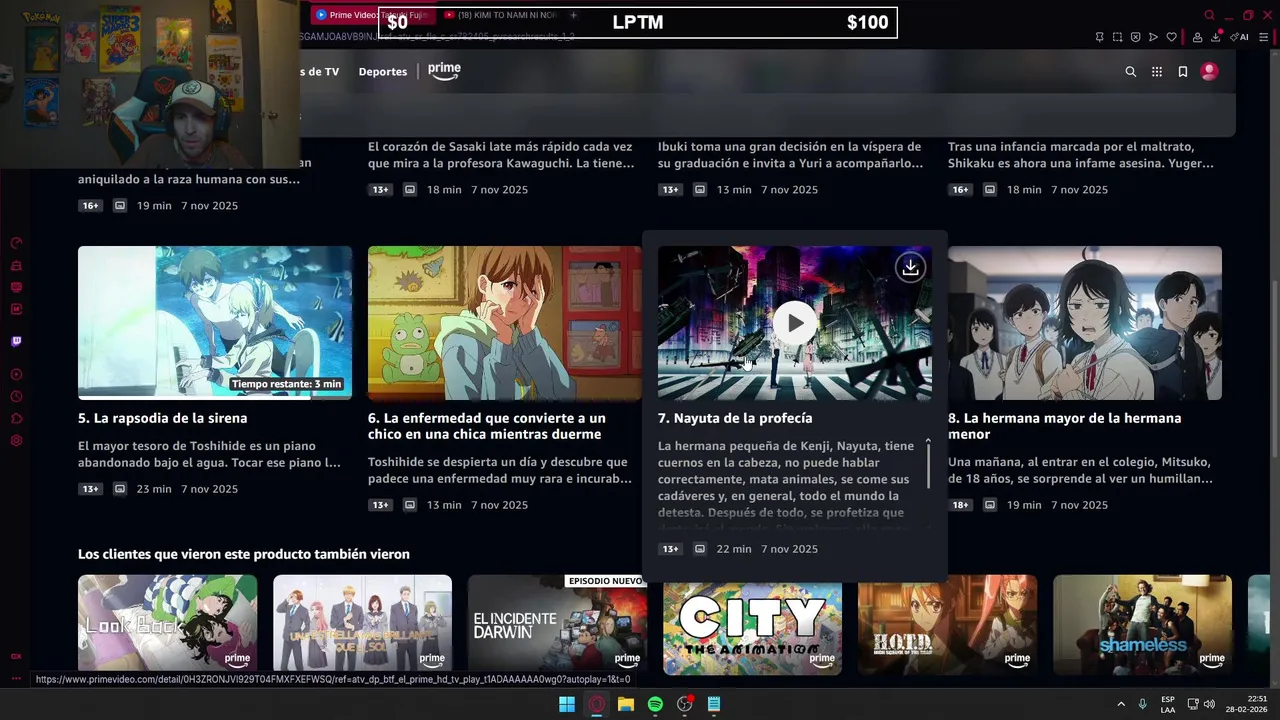
Task: Open the H.O.T.D. recommendation card
Action: coord(947,625)
